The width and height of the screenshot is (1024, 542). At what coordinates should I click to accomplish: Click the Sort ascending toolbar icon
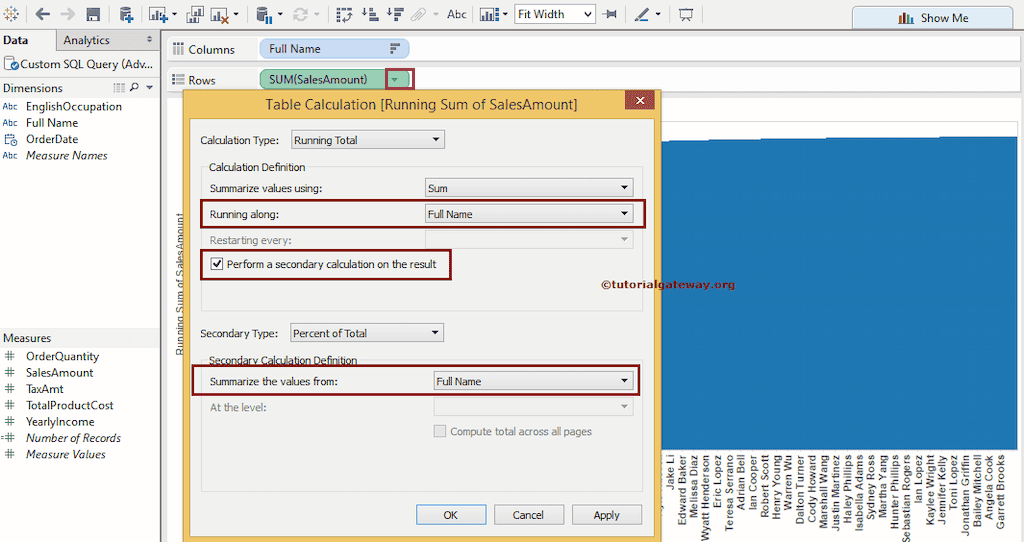pyautogui.click(x=369, y=15)
